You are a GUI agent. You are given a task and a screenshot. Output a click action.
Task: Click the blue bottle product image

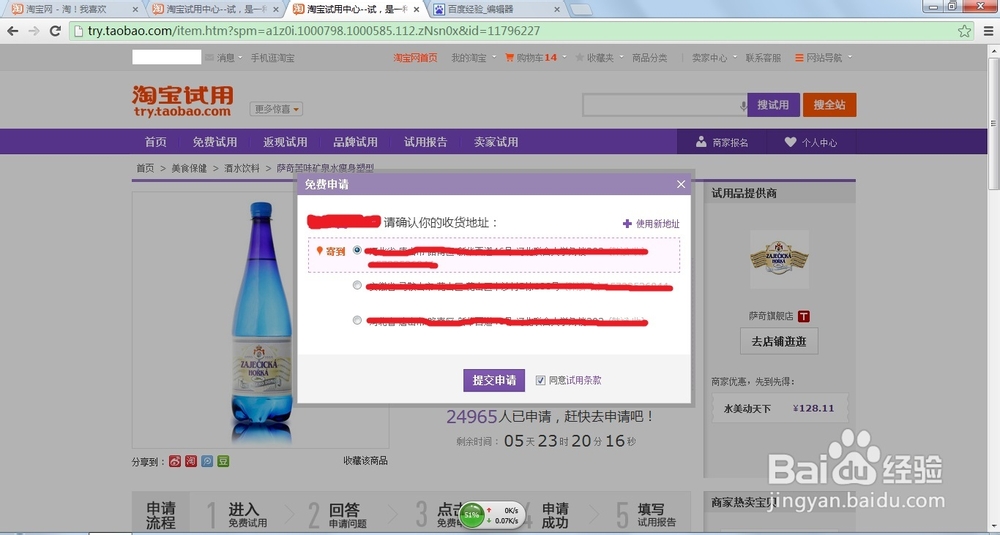261,322
